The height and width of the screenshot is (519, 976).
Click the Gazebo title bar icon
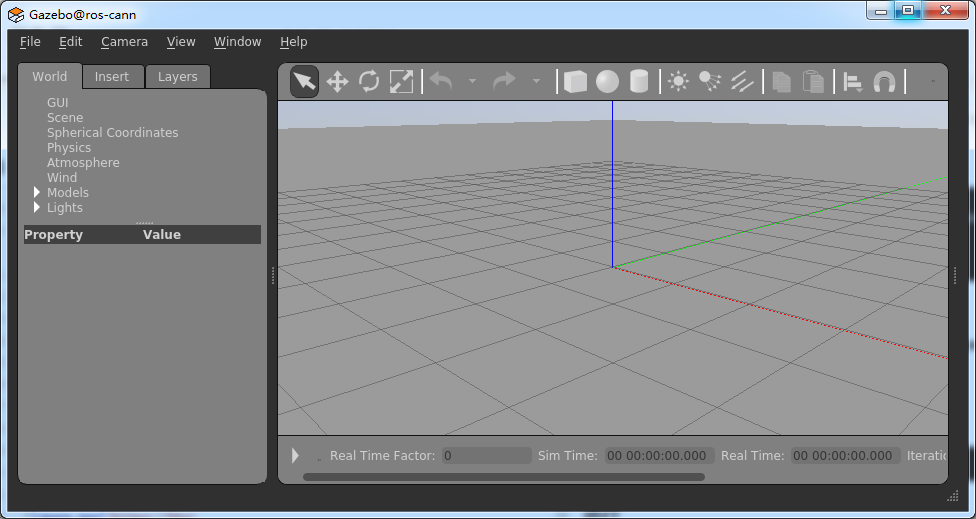coord(16,14)
